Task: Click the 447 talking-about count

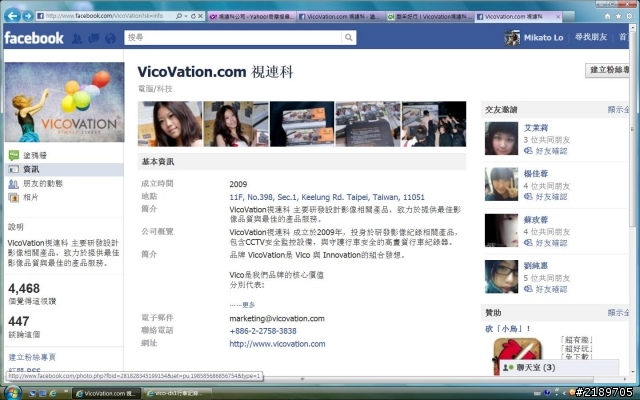Action: point(18,321)
